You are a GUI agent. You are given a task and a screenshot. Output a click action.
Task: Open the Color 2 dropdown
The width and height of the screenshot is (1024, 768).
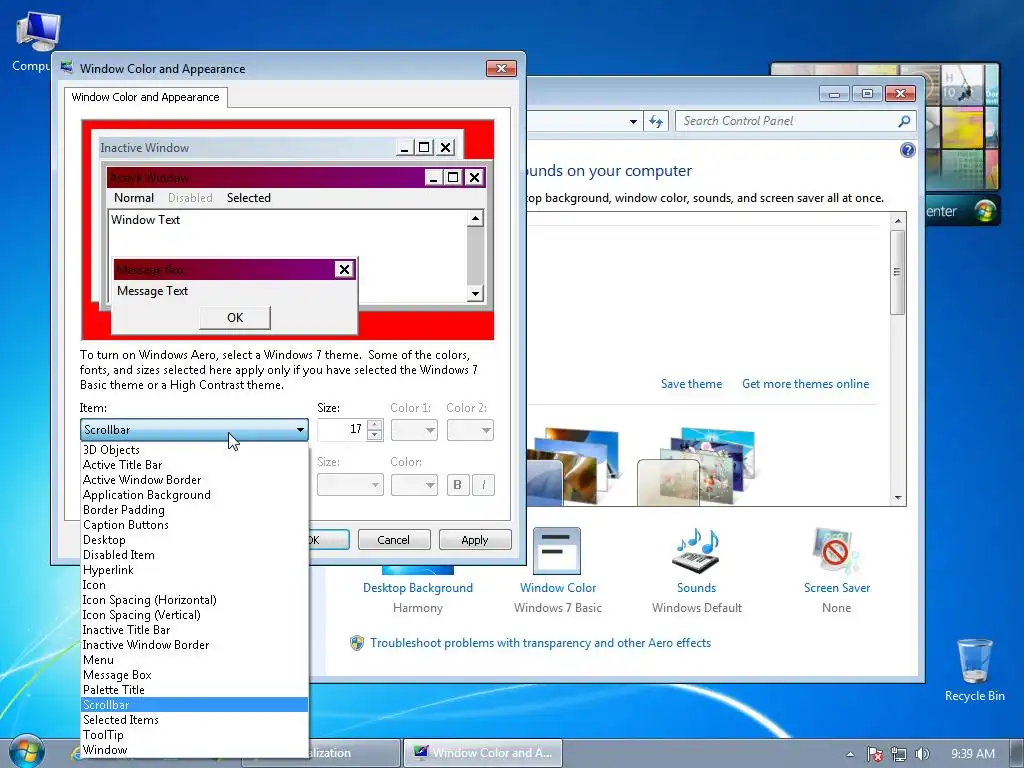point(470,430)
